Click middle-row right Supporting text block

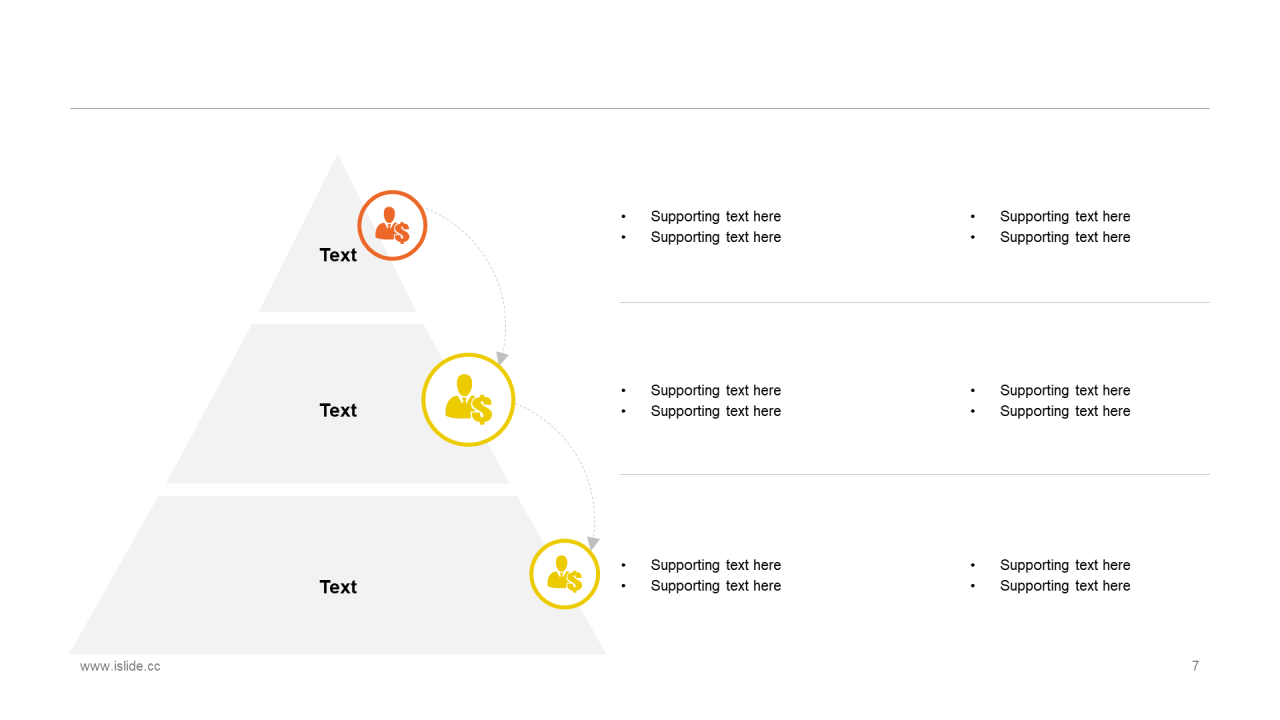pos(1051,401)
